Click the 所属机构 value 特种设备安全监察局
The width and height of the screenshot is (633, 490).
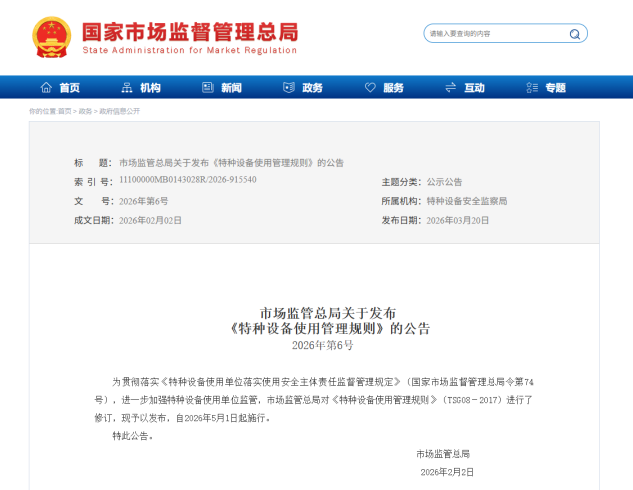[x=467, y=201]
